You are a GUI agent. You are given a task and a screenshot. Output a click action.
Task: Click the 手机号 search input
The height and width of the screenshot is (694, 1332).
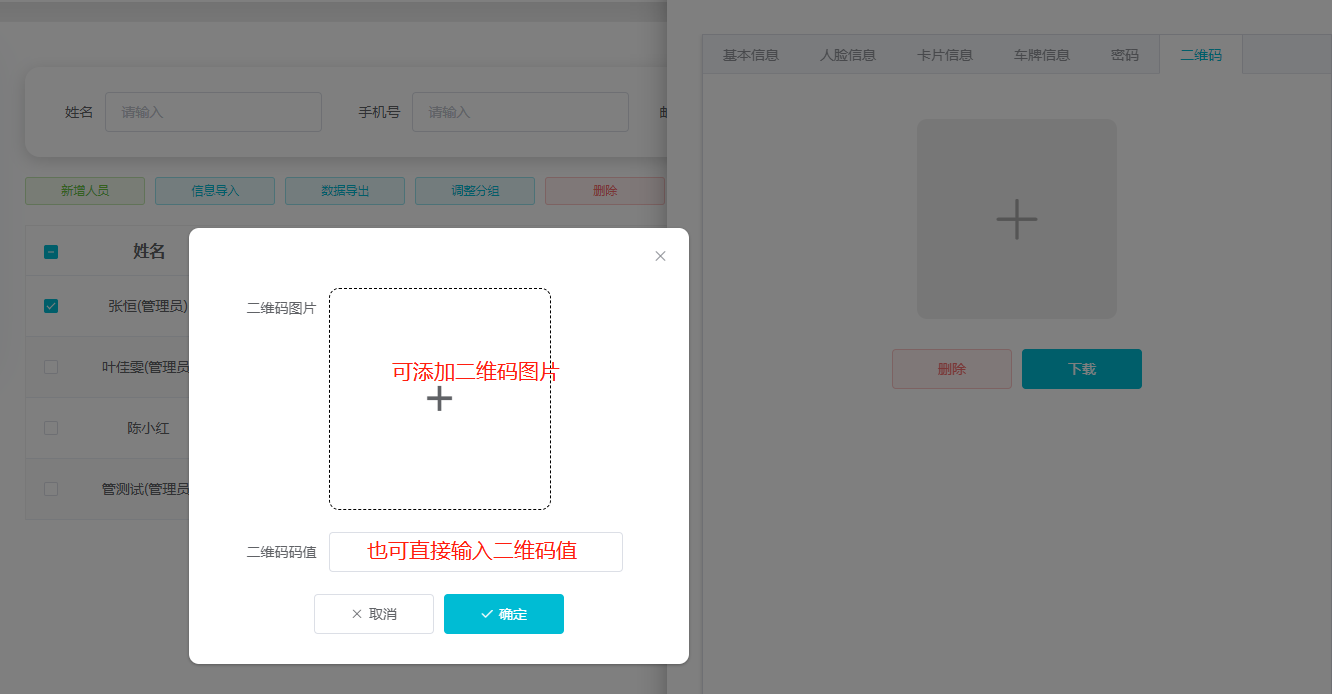(520, 112)
